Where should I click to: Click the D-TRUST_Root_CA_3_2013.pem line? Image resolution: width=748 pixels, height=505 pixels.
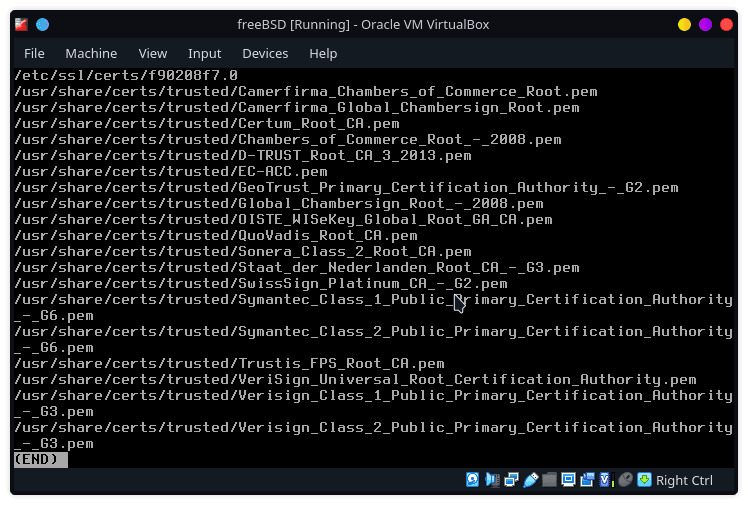click(x=243, y=155)
